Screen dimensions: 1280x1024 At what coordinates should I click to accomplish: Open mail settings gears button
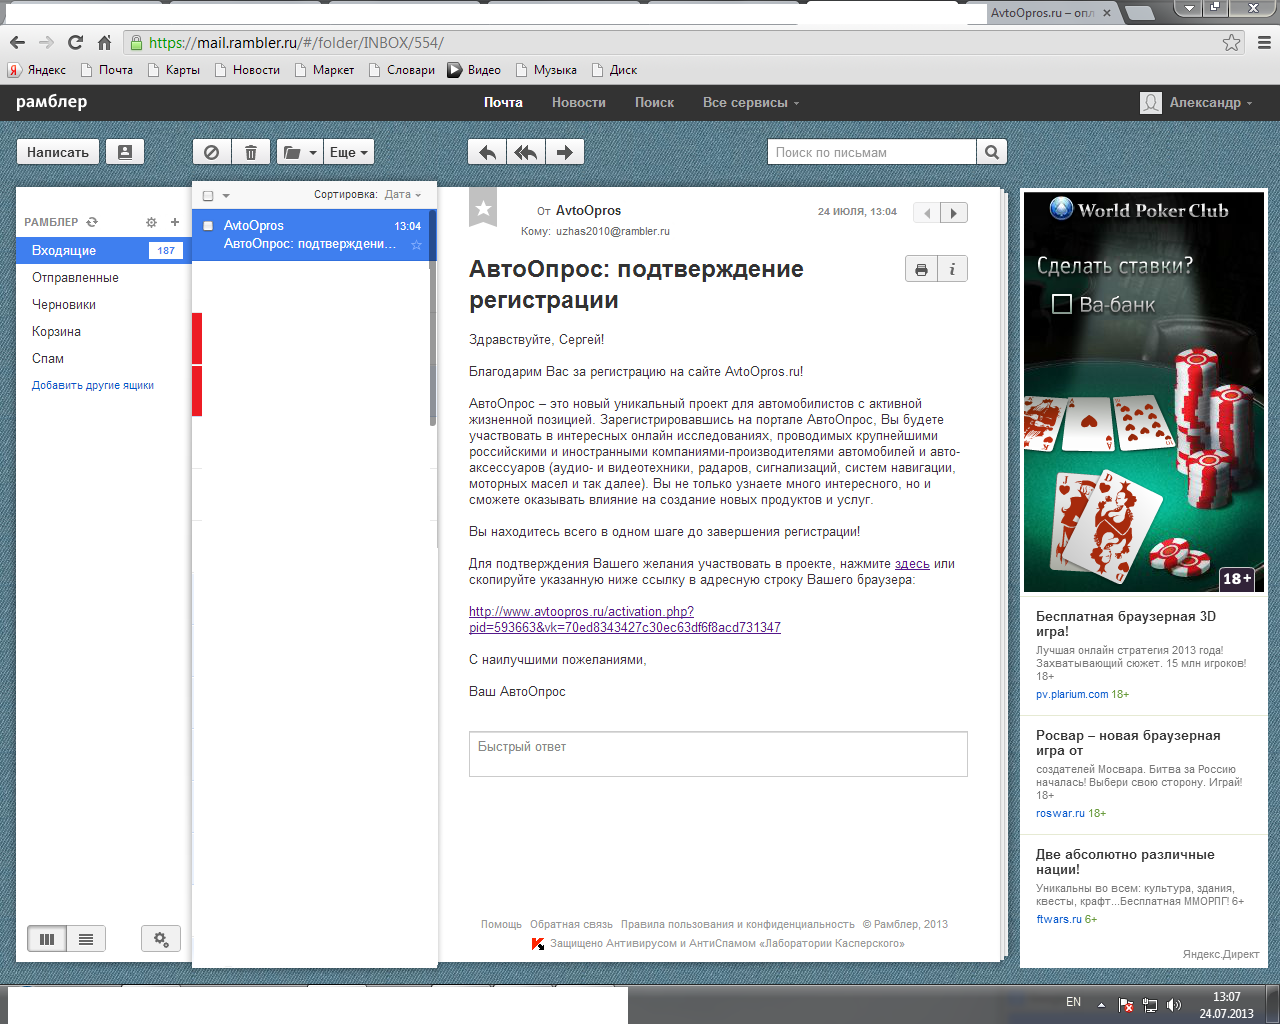161,939
